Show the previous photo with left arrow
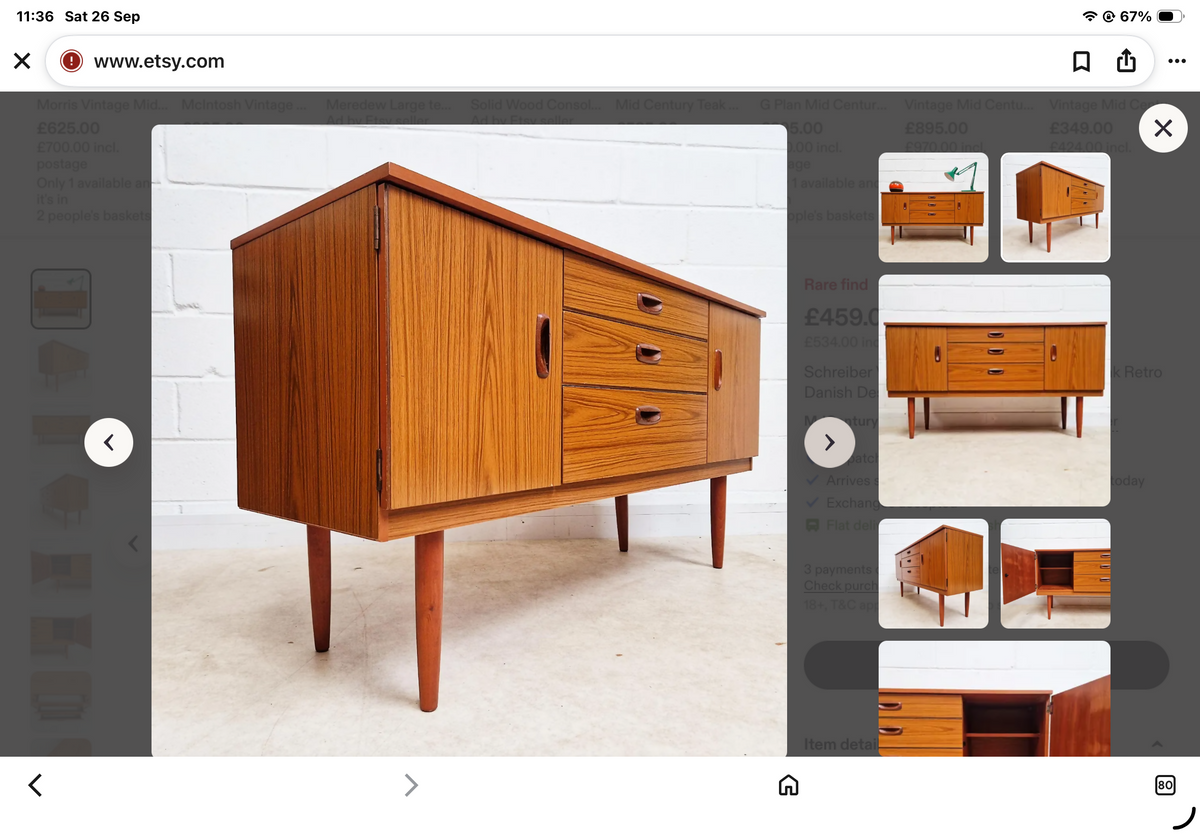 pyautogui.click(x=109, y=442)
